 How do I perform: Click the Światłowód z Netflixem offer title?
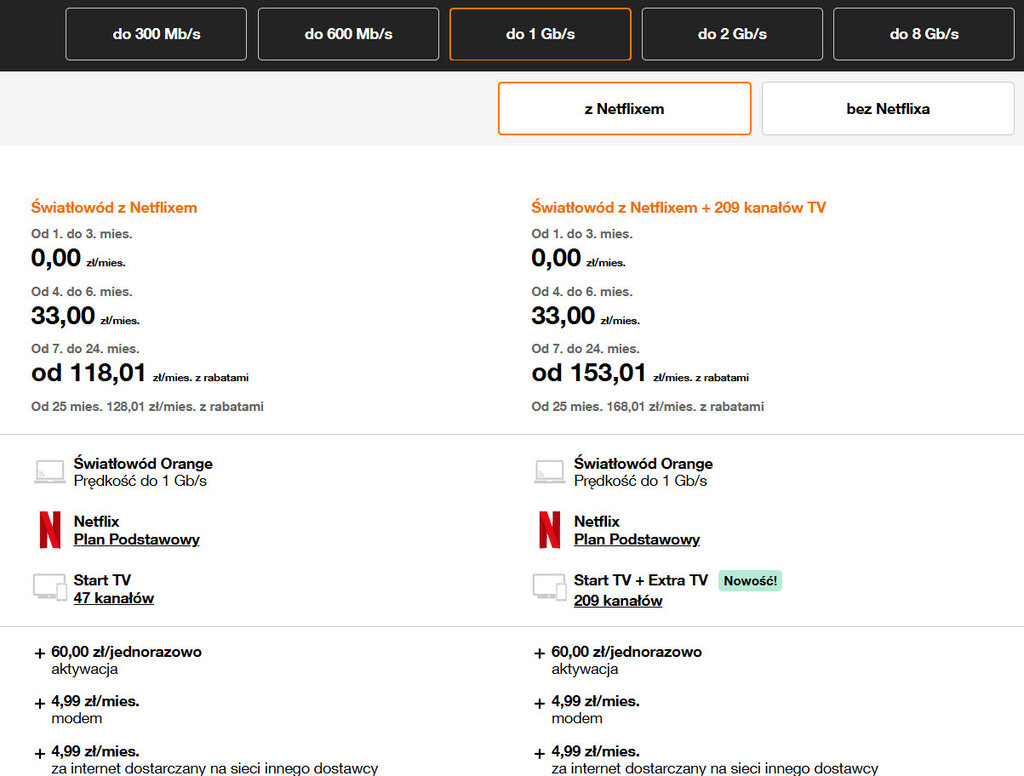[114, 208]
